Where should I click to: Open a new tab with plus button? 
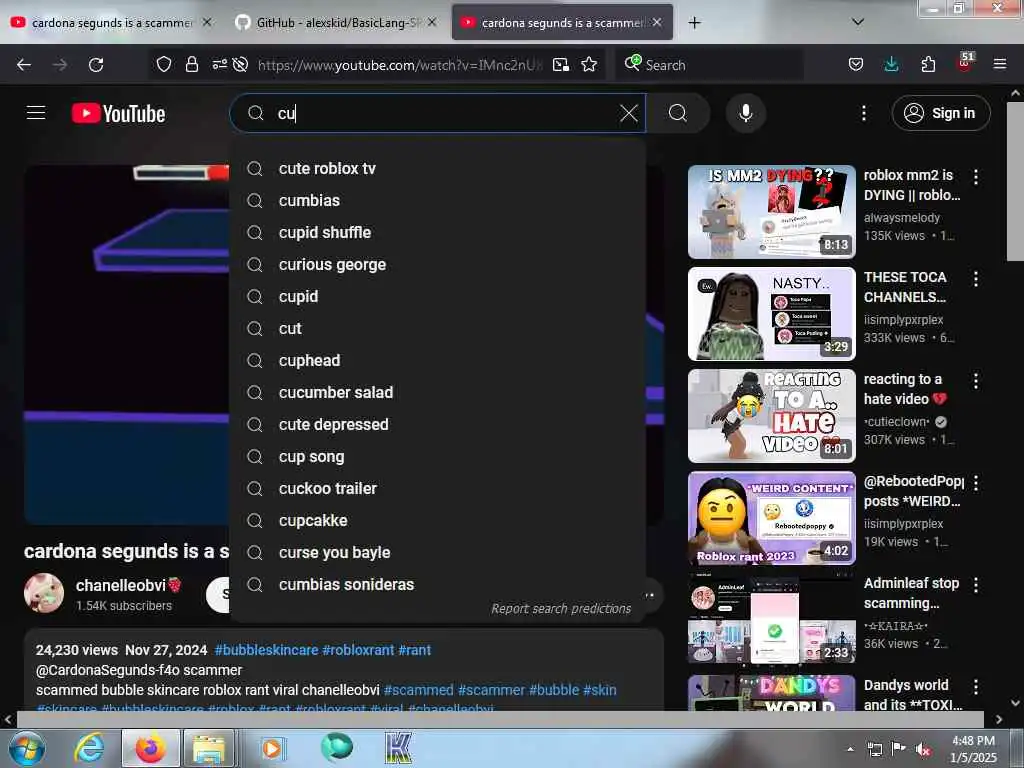[694, 23]
